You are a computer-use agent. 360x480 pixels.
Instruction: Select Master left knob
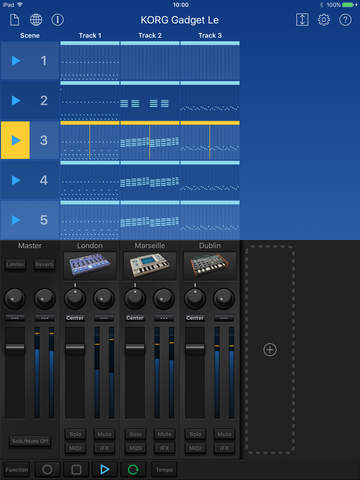[x=15, y=299]
